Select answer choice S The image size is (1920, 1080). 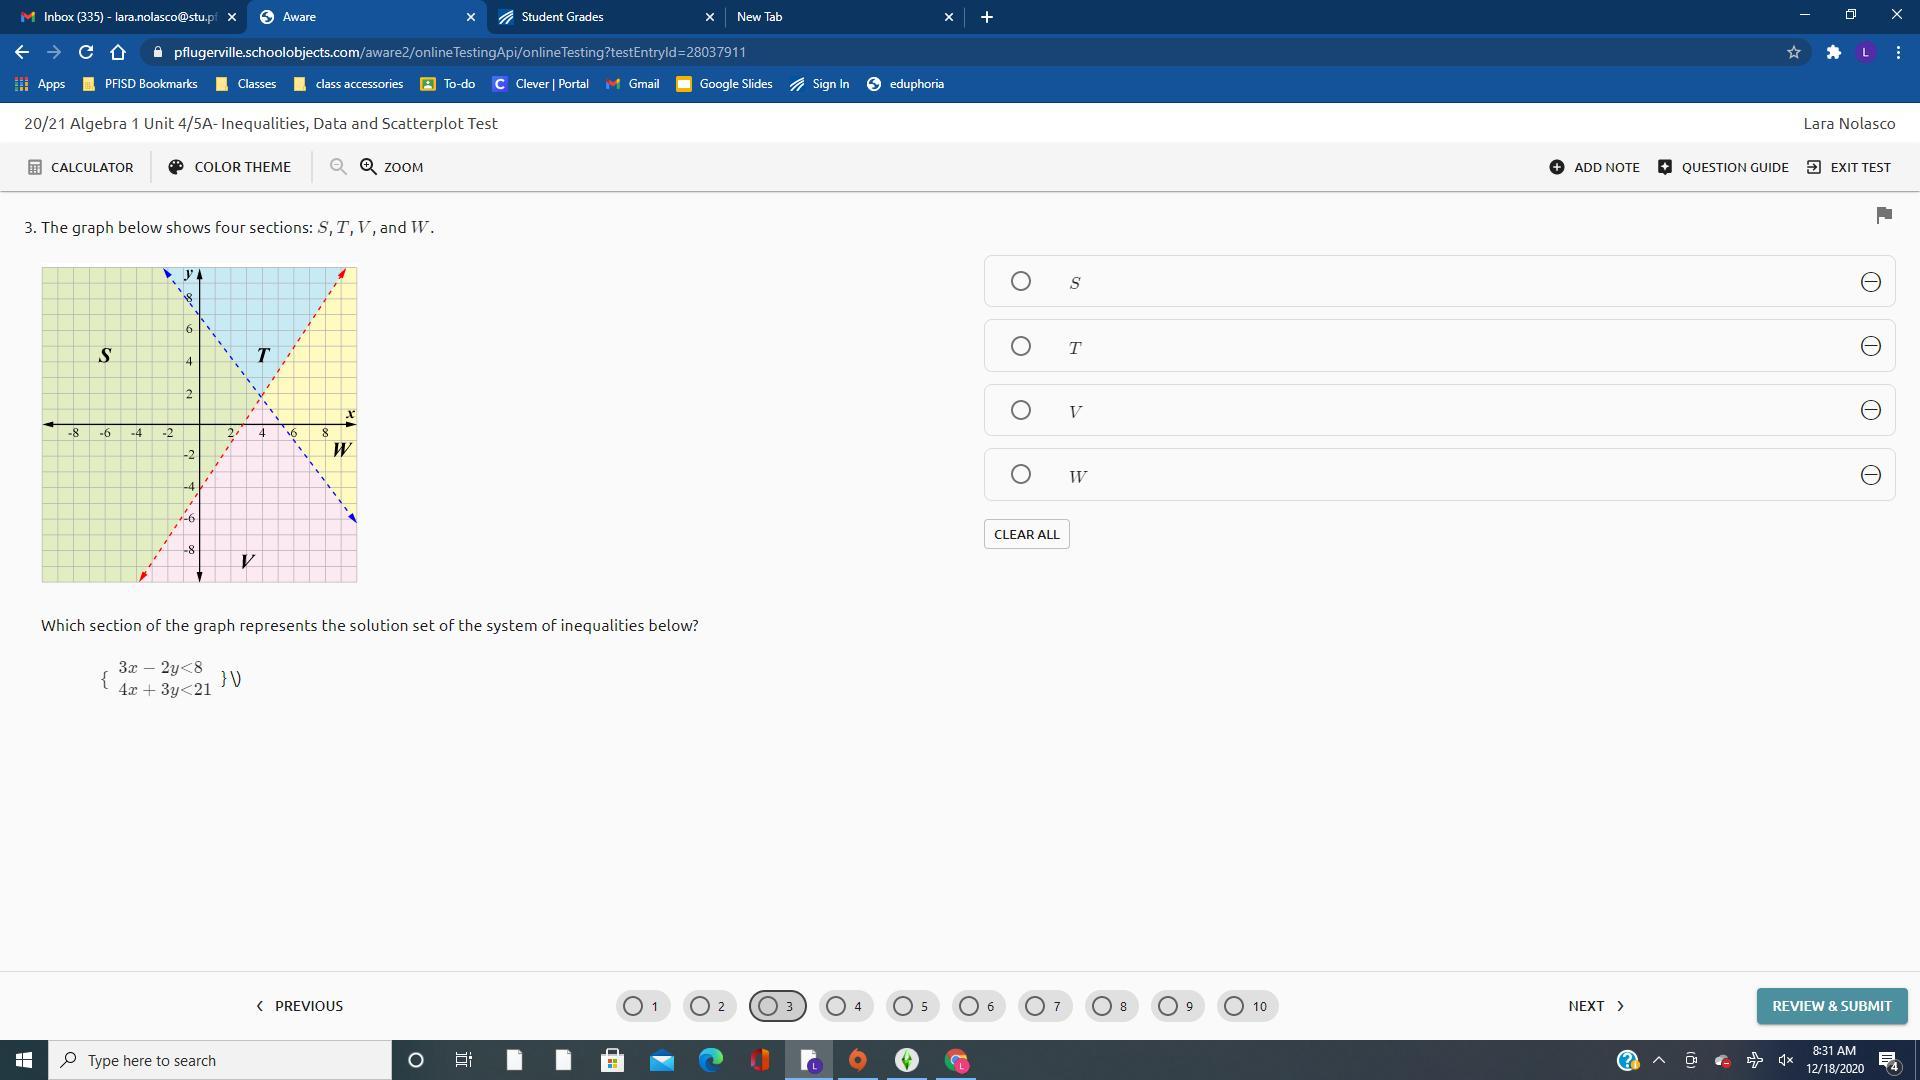pos(1020,282)
